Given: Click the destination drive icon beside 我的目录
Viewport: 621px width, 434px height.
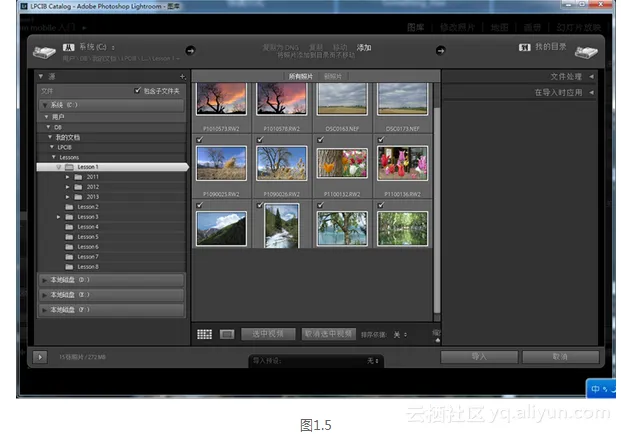Looking at the screenshot, I should (586, 52).
